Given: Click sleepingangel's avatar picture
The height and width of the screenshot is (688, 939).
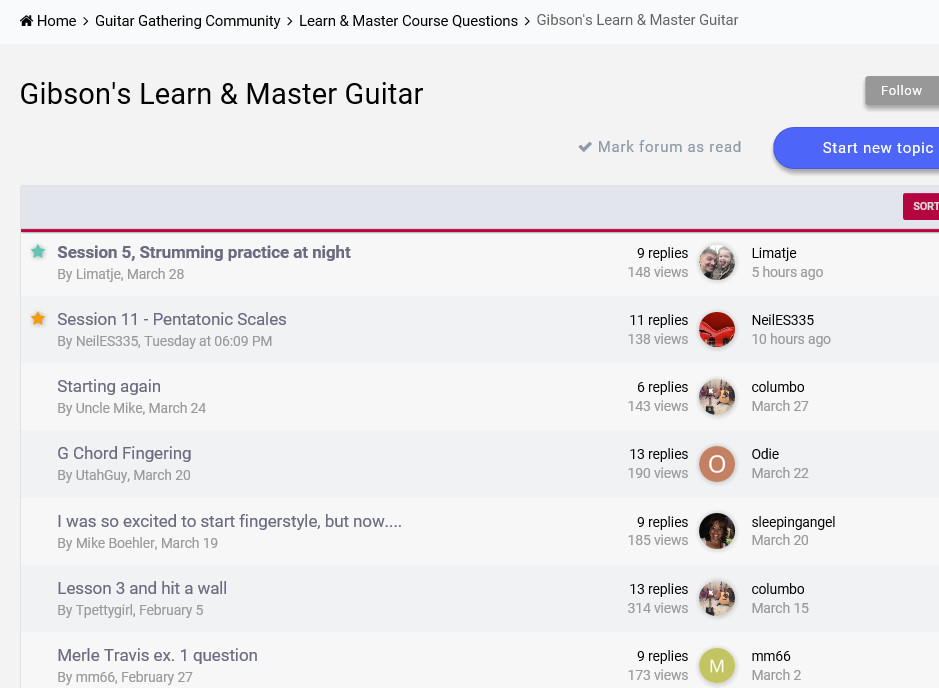Looking at the screenshot, I should click(x=717, y=531).
